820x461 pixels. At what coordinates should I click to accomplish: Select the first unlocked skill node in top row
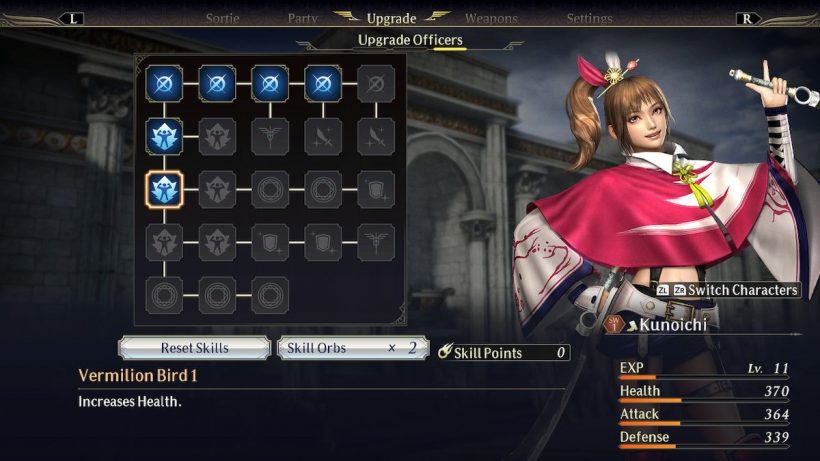click(164, 84)
